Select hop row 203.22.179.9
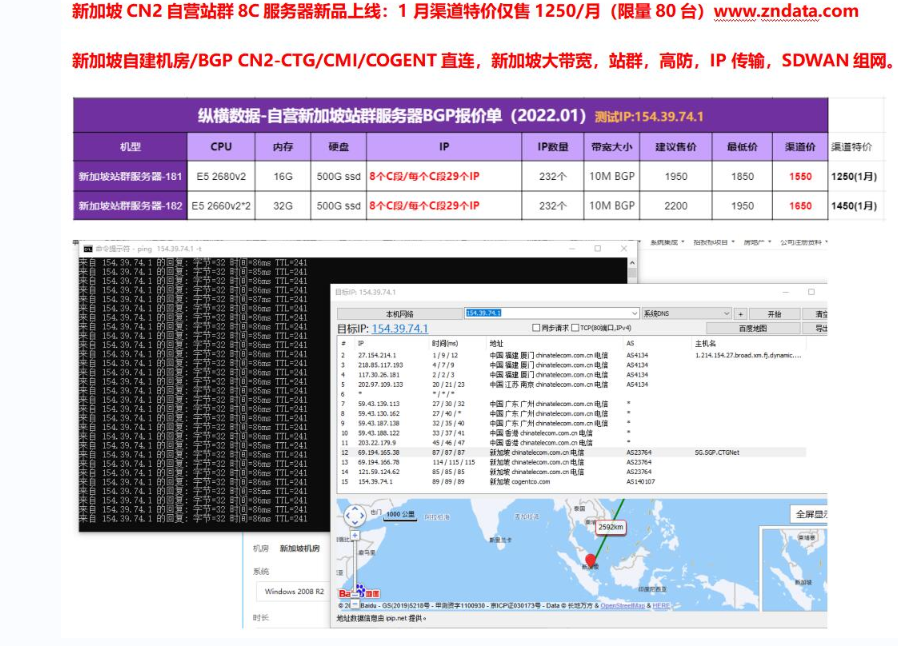This screenshot has width=898, height=646. [571, 443]
